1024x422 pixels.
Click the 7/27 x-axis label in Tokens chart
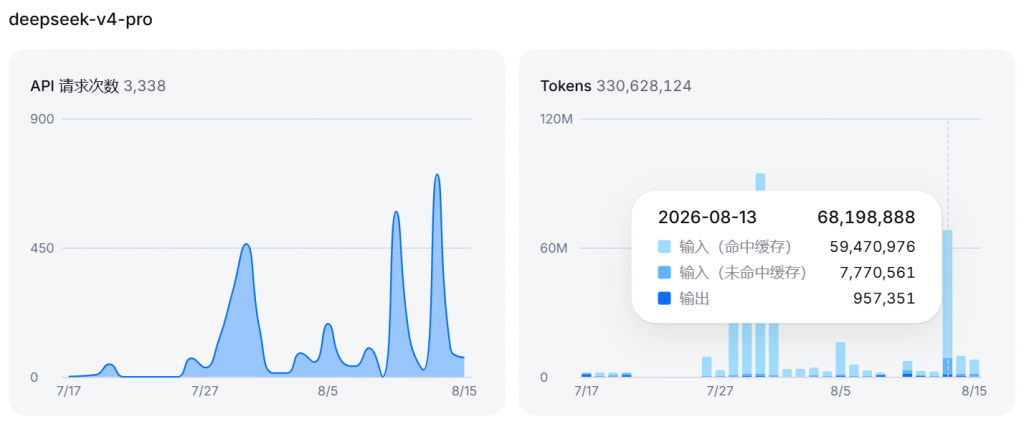(x=720, y=391)
